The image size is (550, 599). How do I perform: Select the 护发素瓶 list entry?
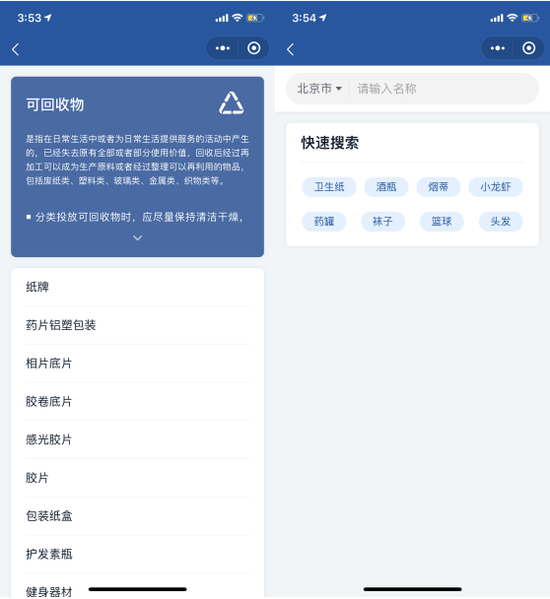click(x=138, y=554)
